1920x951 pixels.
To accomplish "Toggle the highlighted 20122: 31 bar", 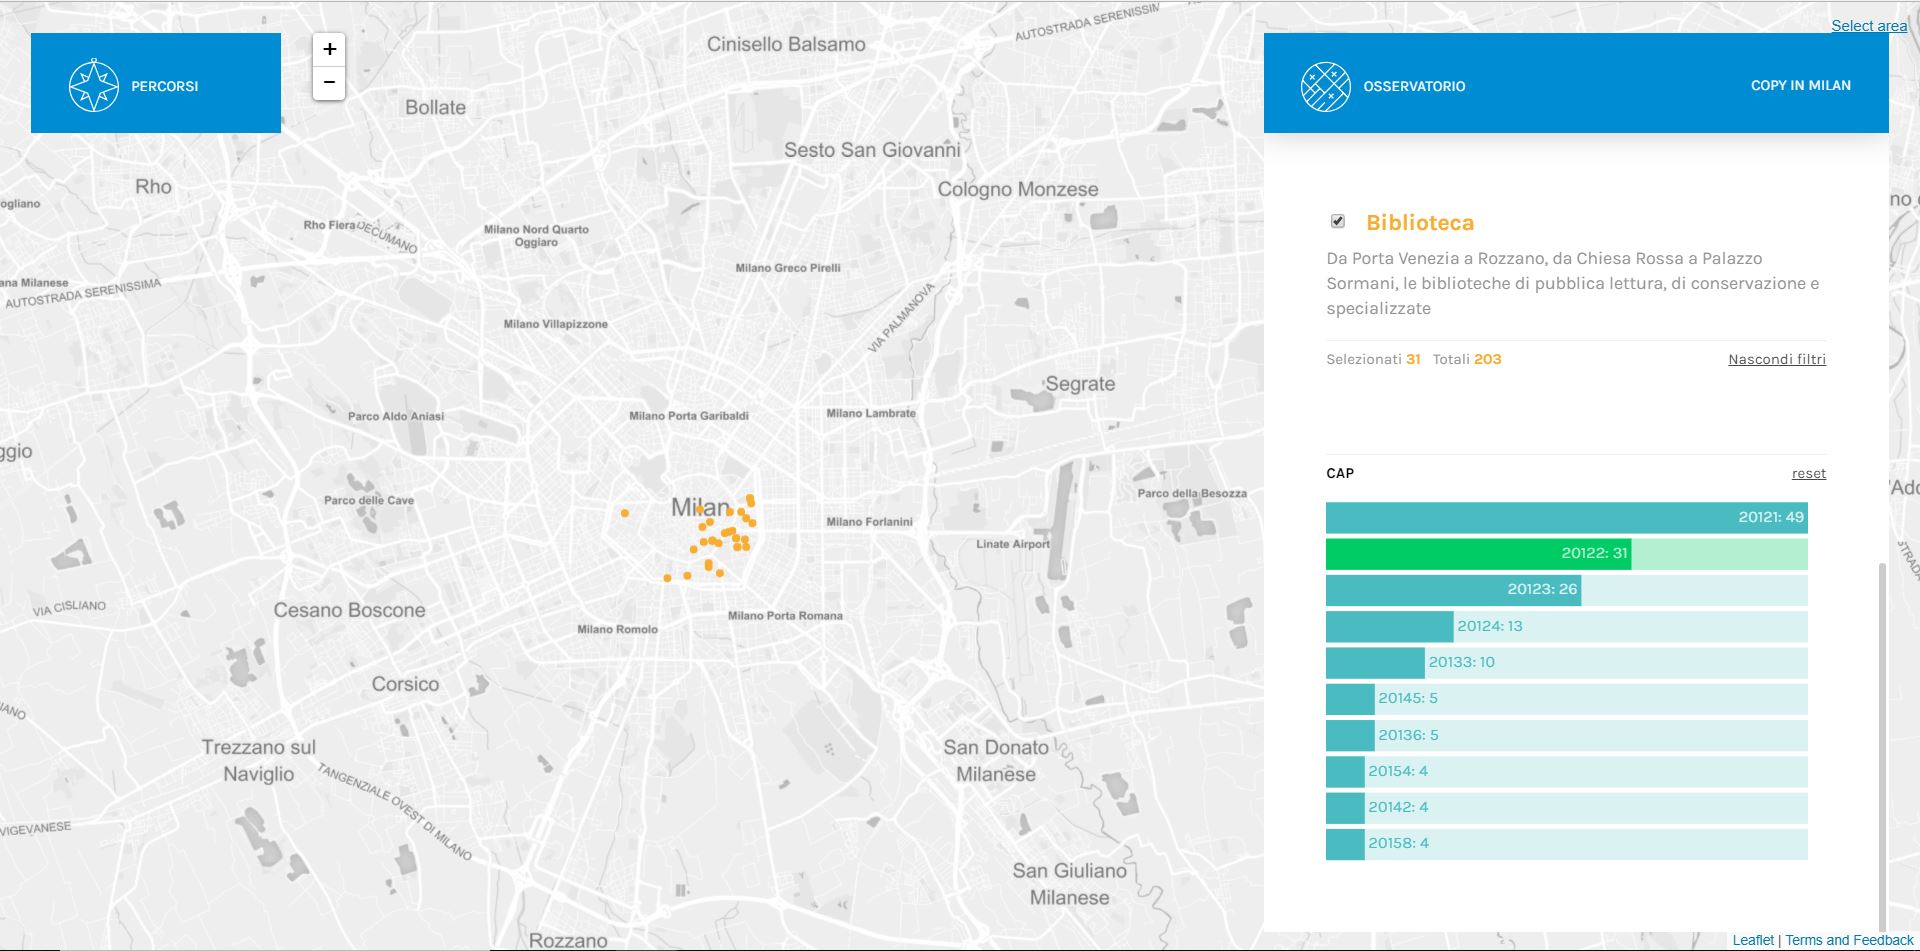I will point(1566,554).
